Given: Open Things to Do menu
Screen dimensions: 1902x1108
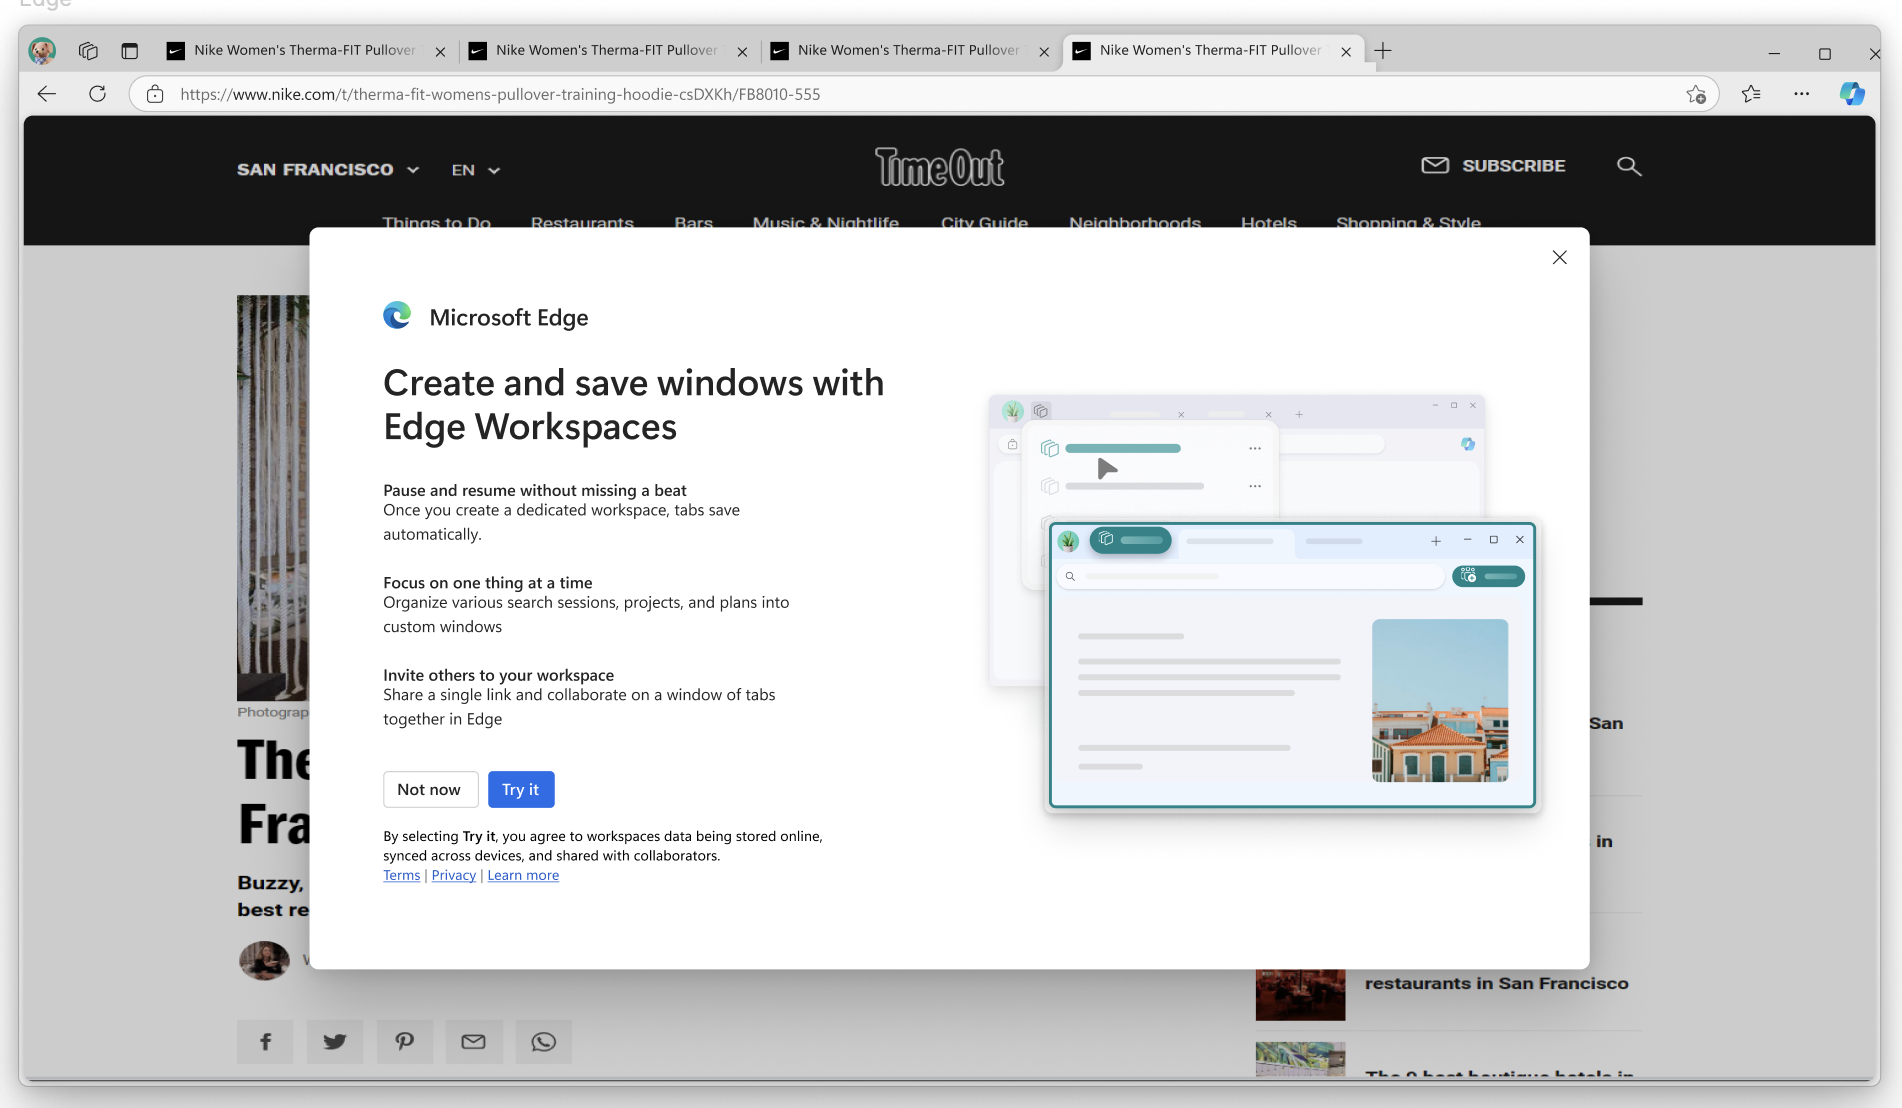Looking at the screenshot, I should click(x=437, y=222).
